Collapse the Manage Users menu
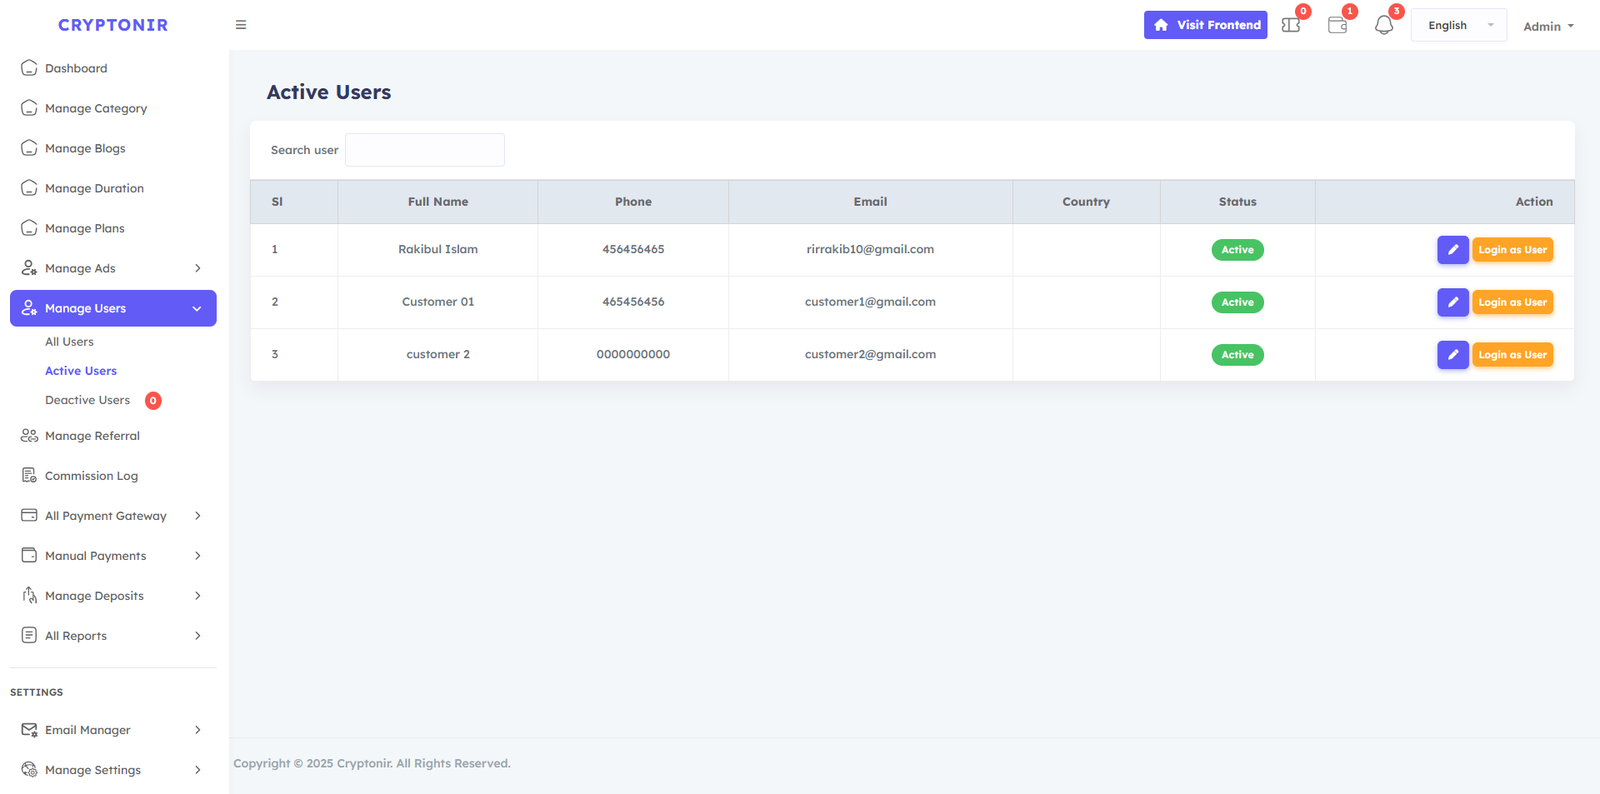This screenshot has width=1600, height=794. (x=197, y=308)
